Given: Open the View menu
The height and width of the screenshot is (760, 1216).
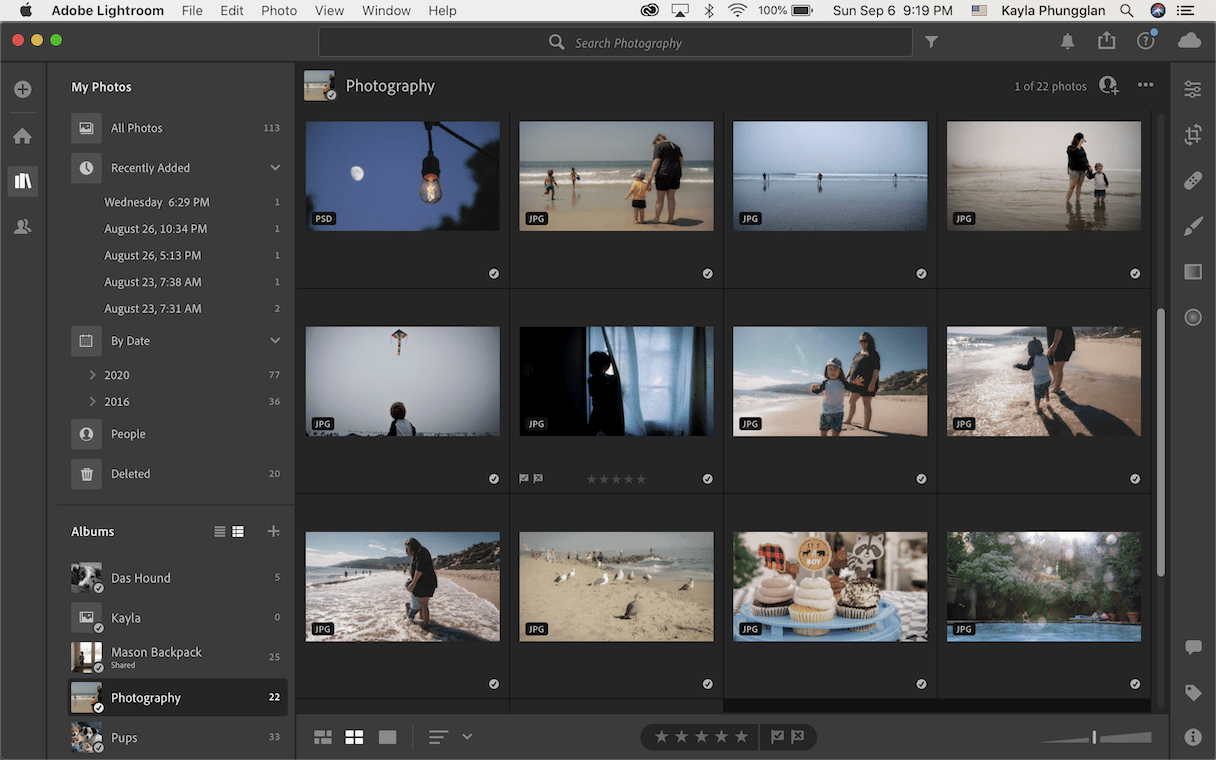Looking at the screenshot, I should (x=329, y=11).
